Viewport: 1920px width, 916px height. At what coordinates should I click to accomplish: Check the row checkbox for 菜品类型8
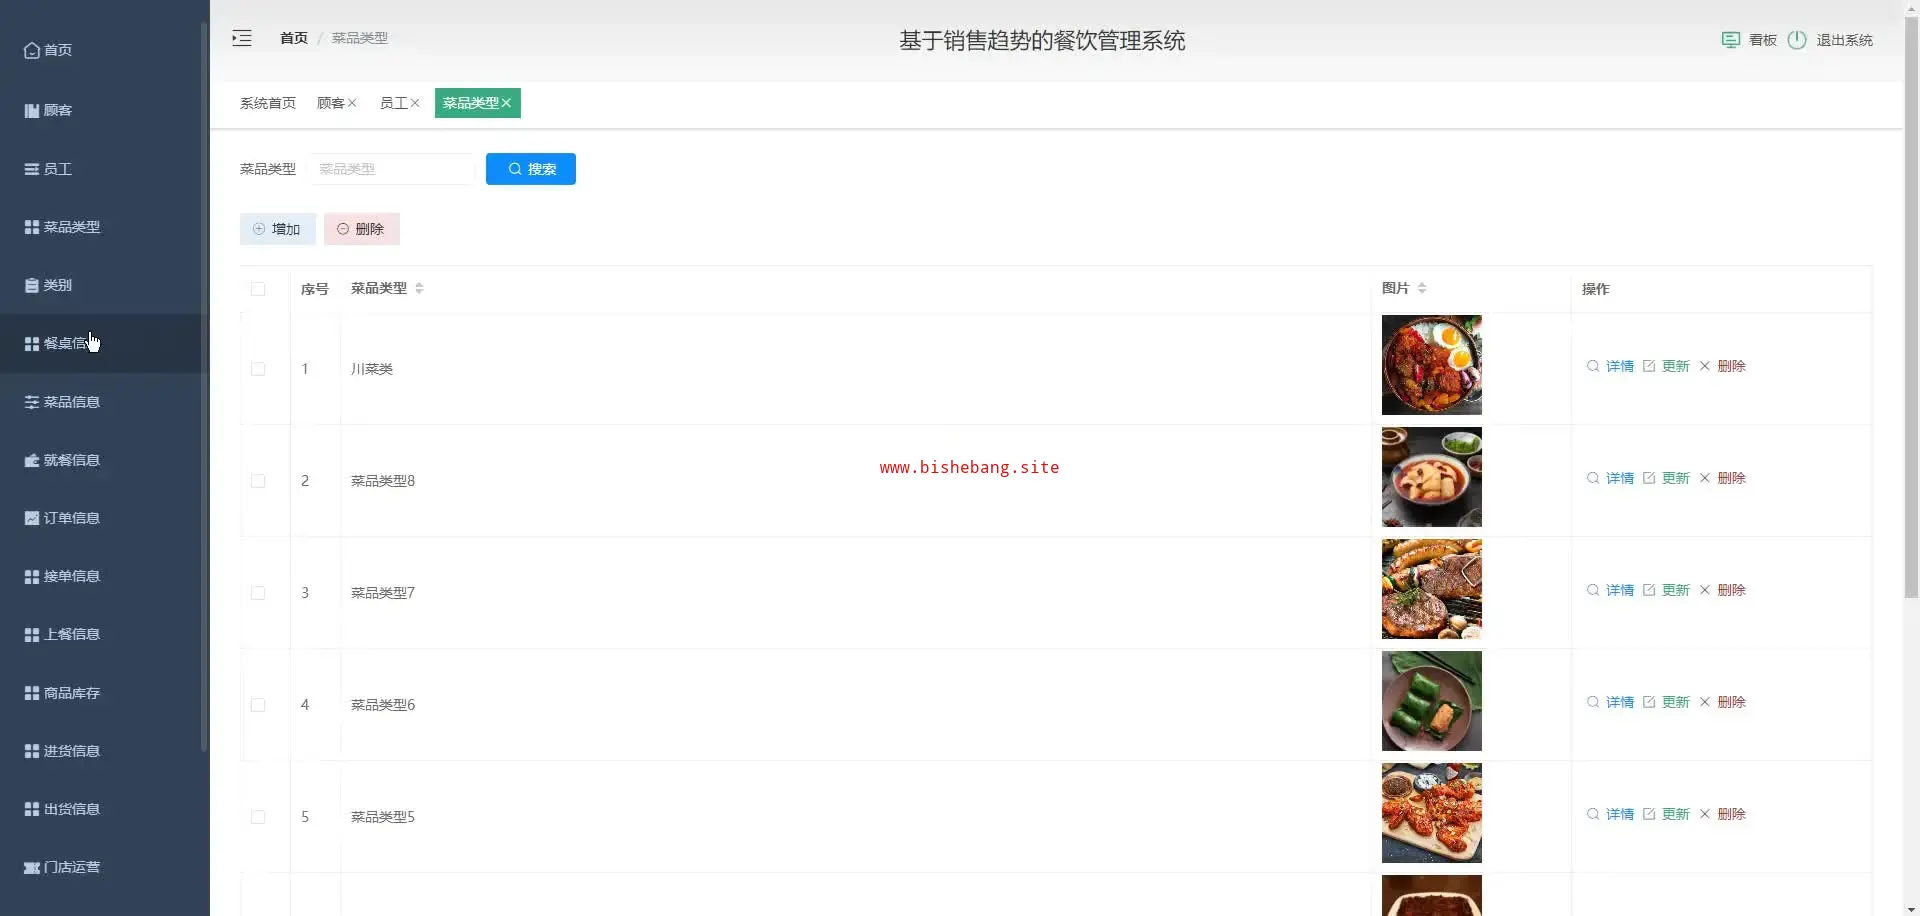tap(258, 481)
